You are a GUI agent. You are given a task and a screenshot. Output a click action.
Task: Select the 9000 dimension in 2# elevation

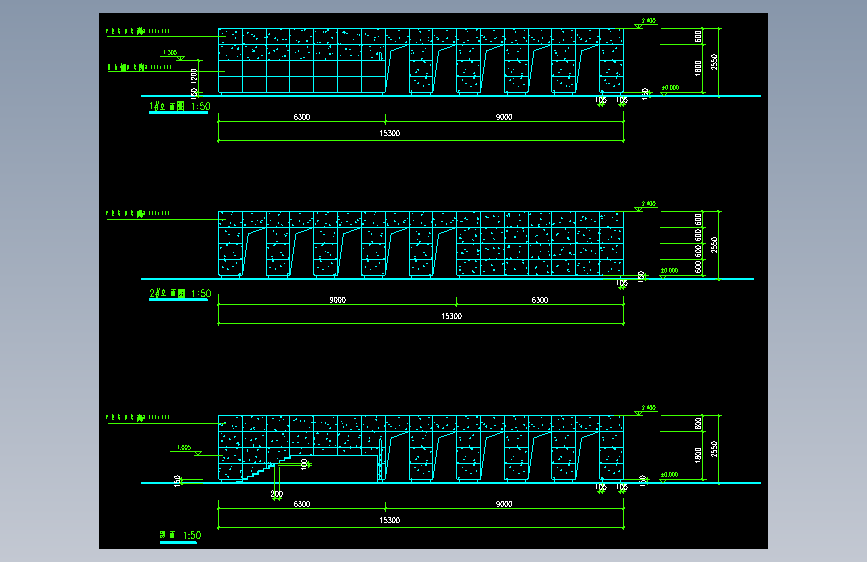337,300
